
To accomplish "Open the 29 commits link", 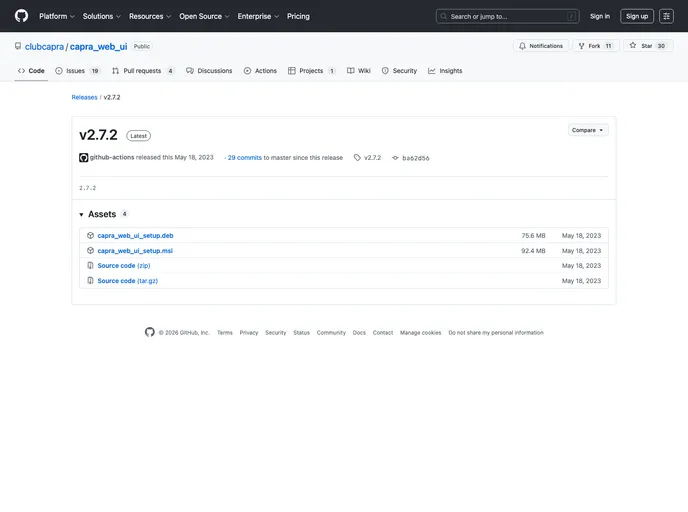I will coord(244,158).
